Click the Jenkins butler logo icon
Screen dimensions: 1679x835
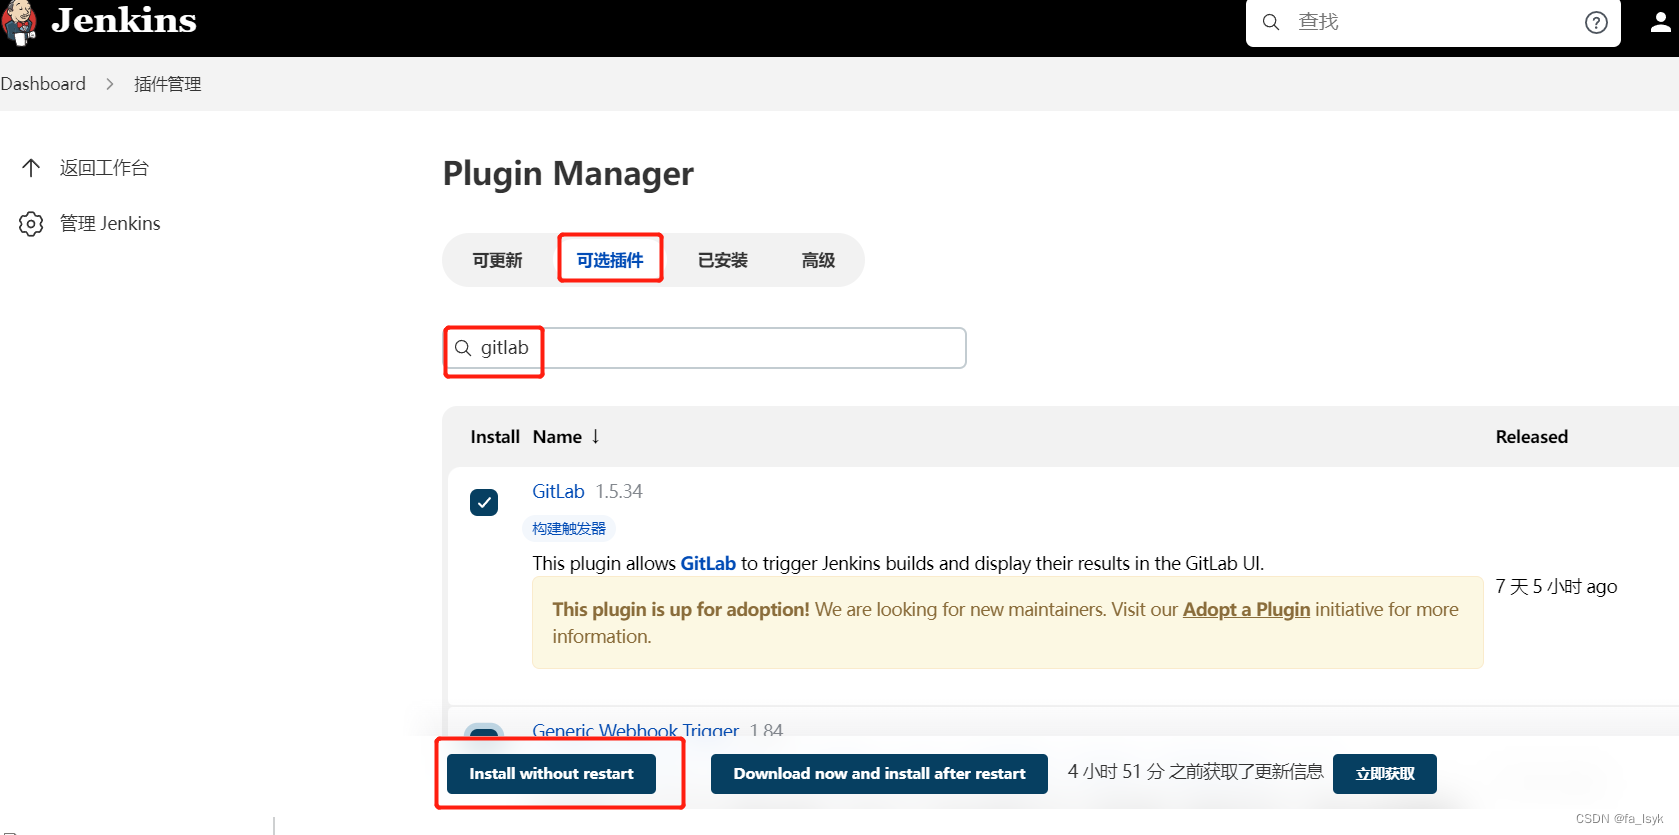(18, 22)
